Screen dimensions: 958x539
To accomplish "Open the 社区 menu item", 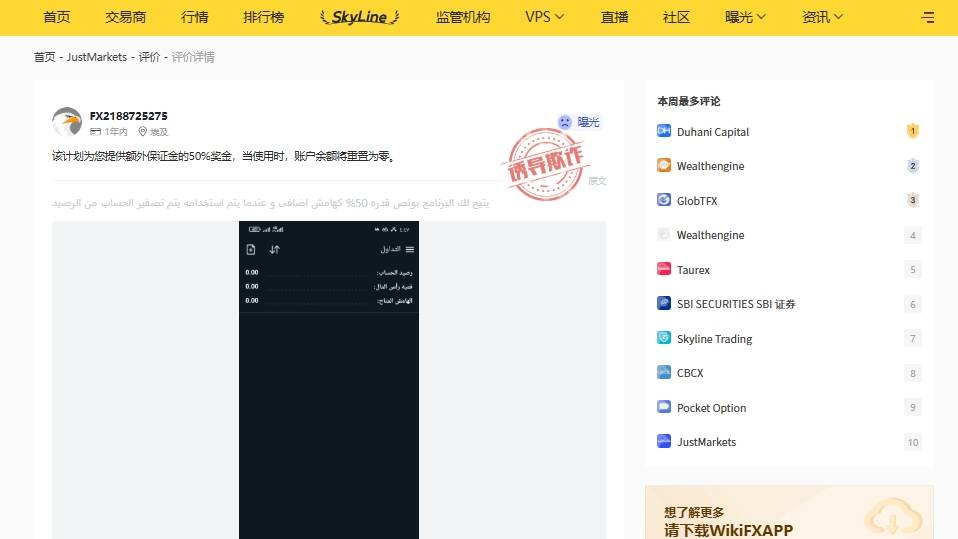I will click(x=676, y=17).
